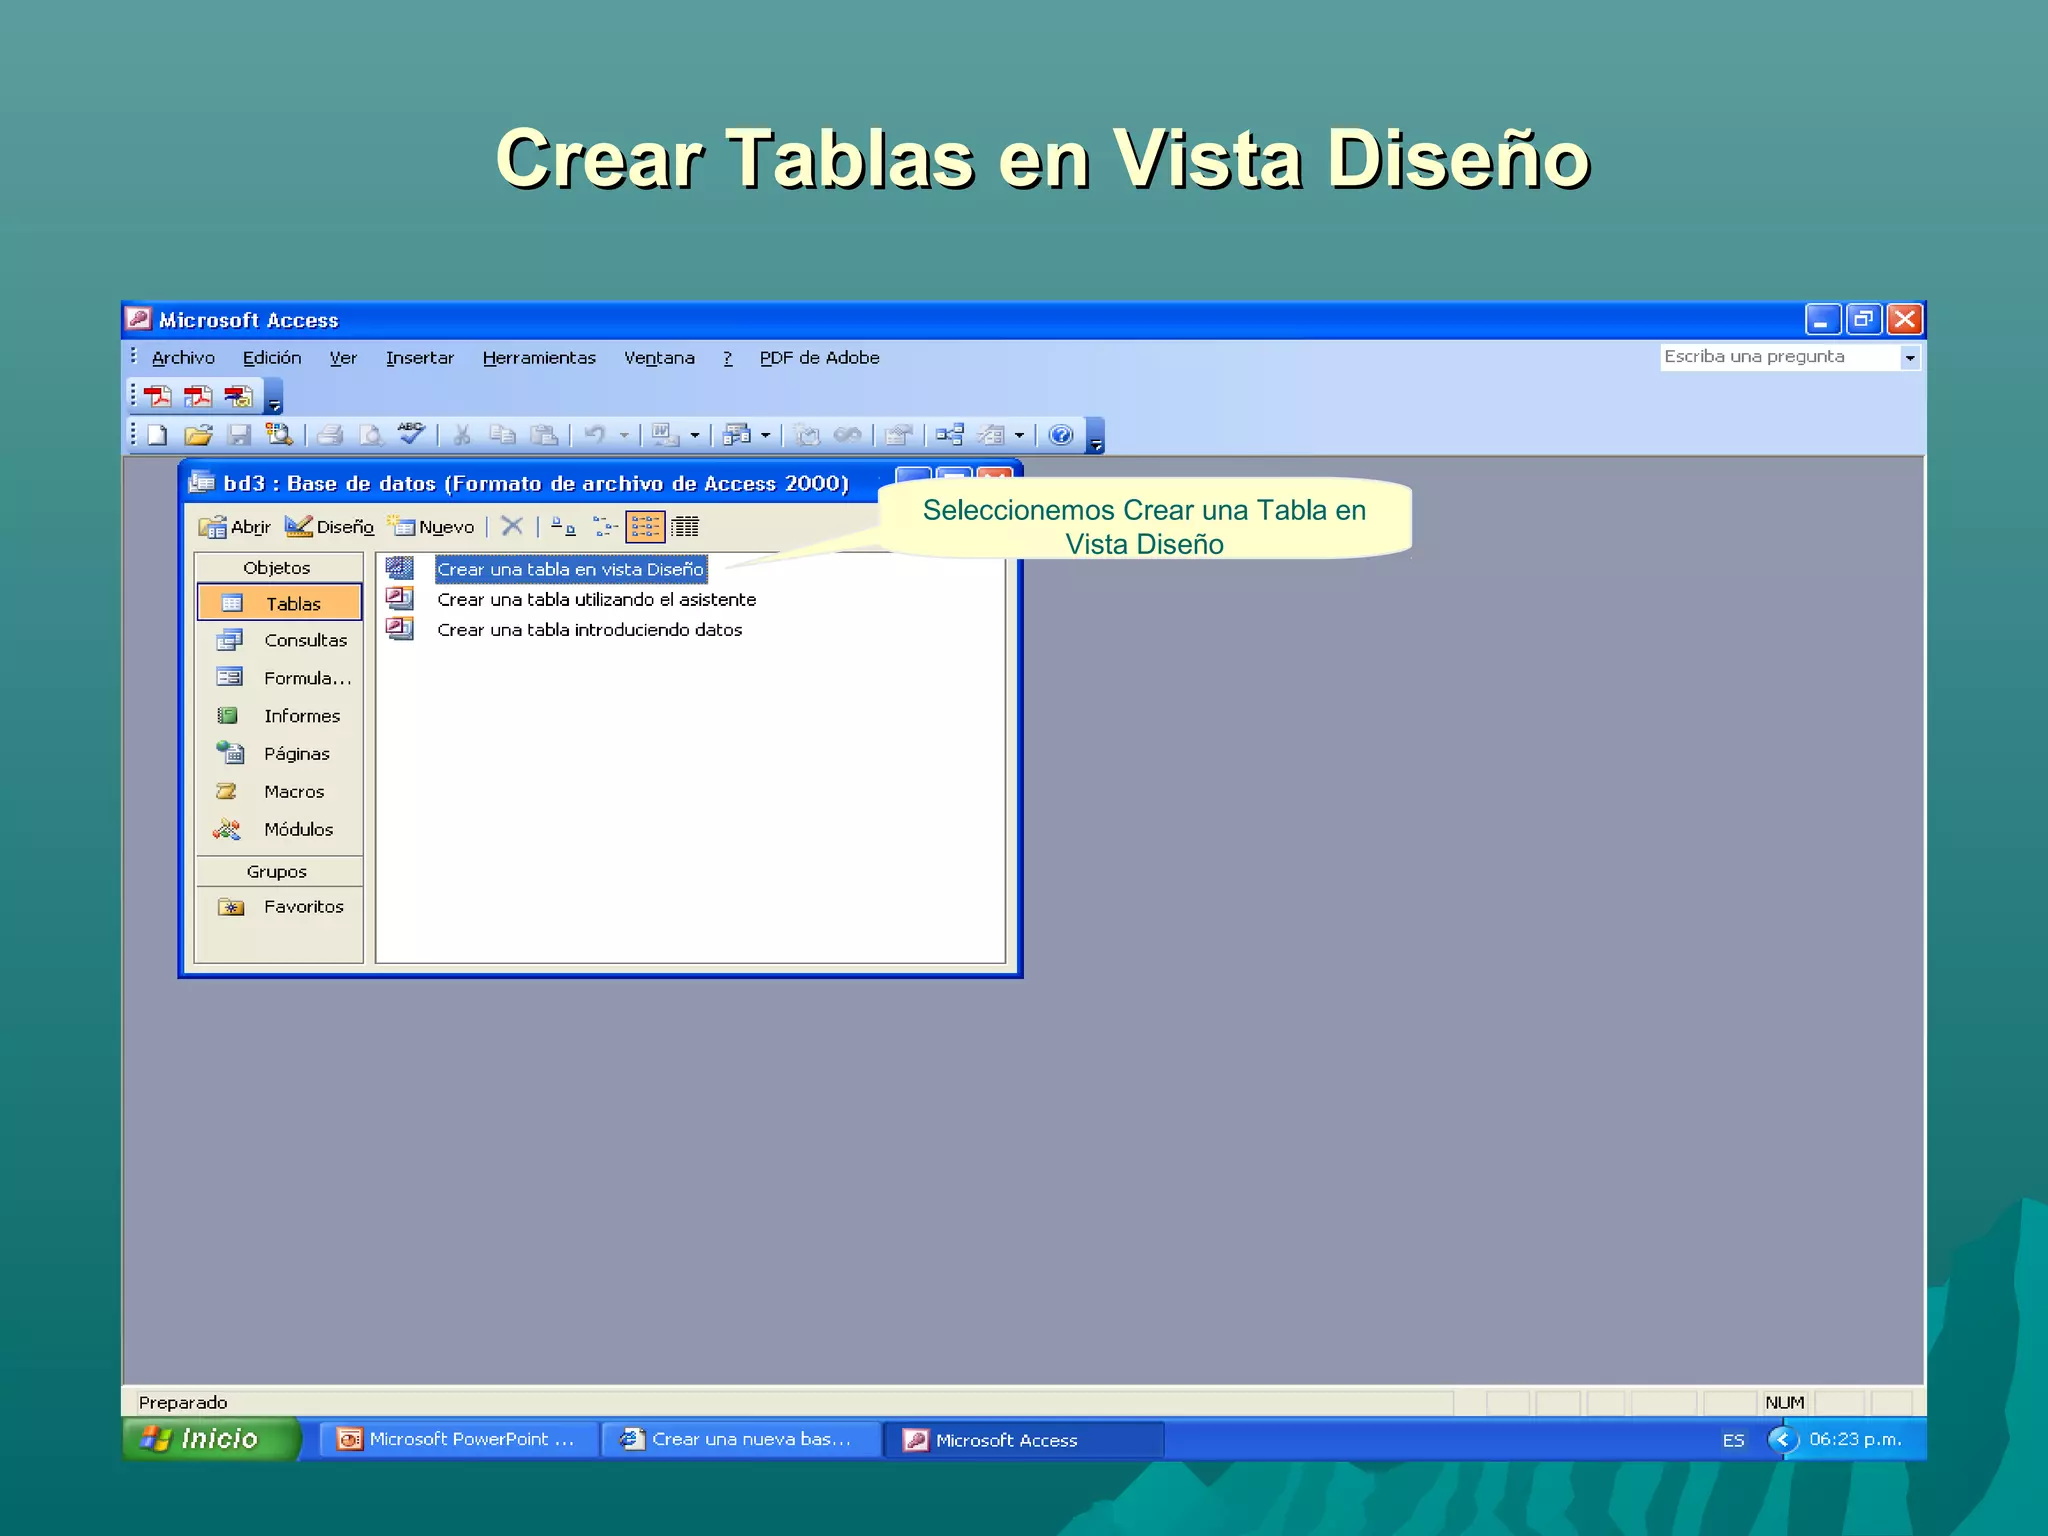Click the Diseño button
2048x1536 pixels.
coord(329,526)
